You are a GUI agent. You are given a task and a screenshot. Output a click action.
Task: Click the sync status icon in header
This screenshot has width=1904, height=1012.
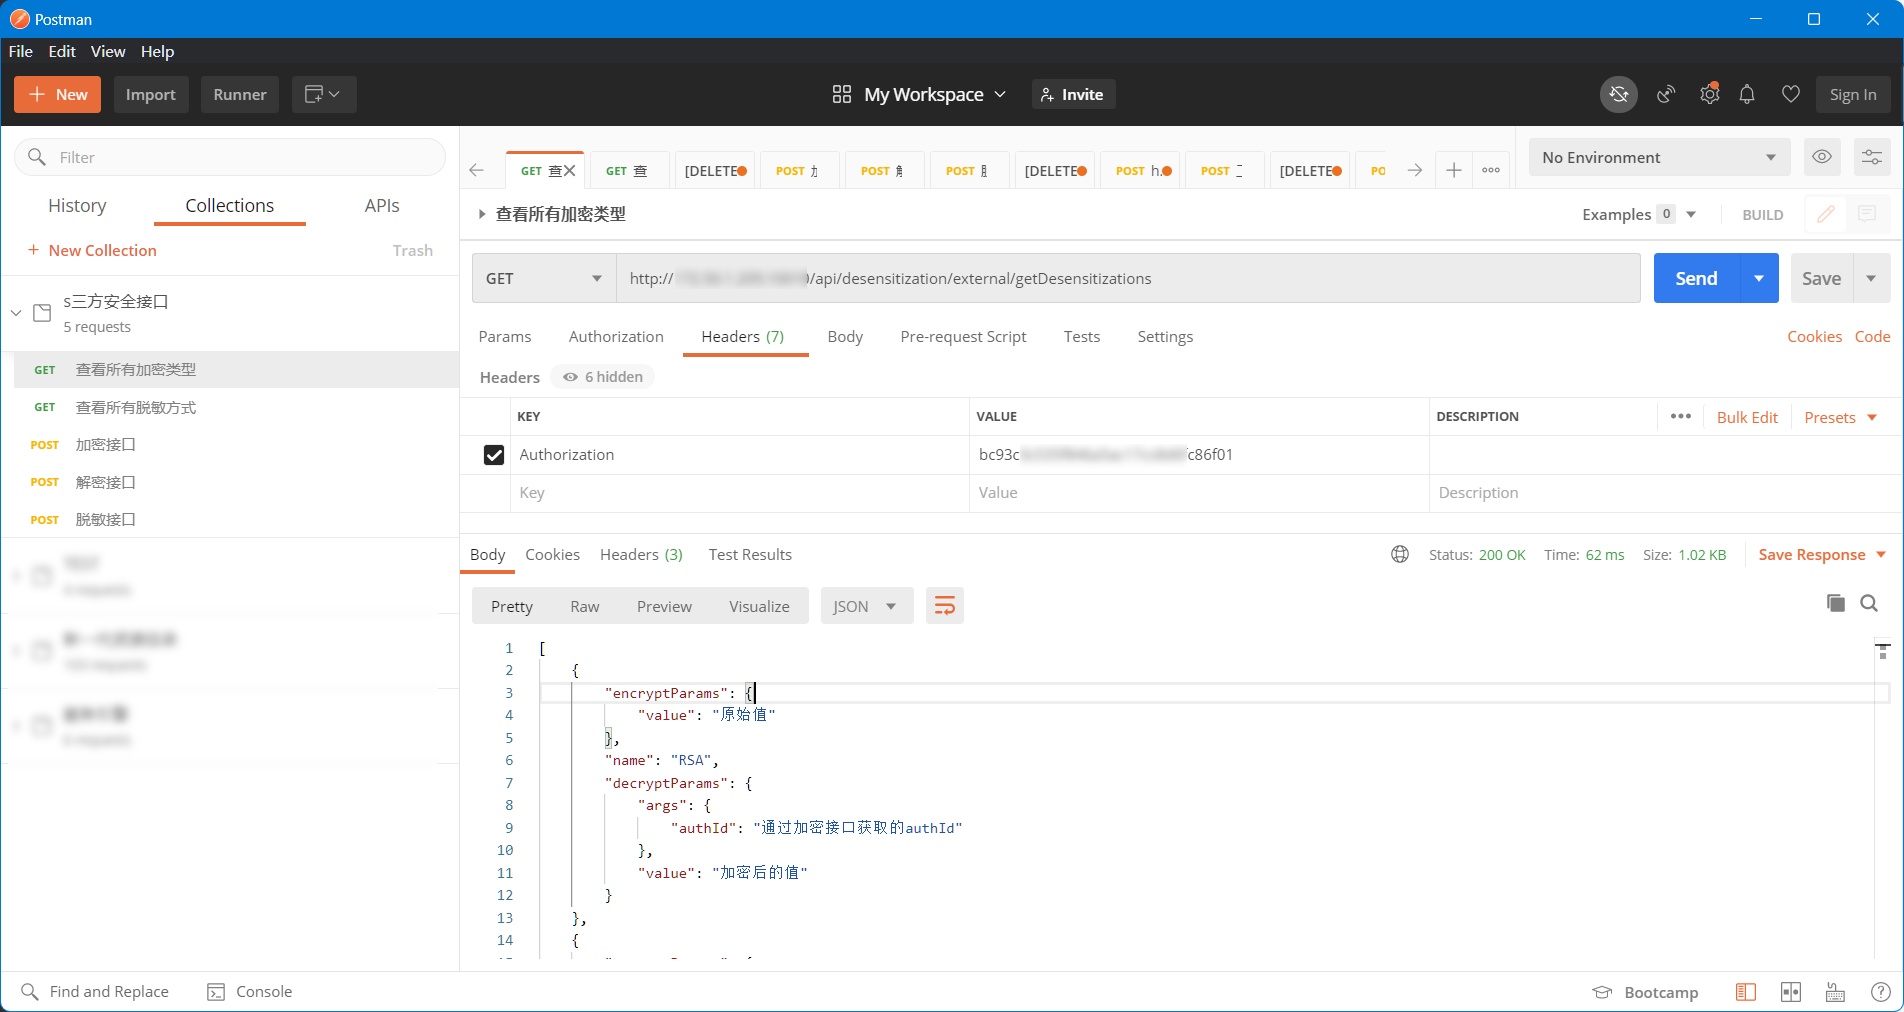(x=1618, y=94)
